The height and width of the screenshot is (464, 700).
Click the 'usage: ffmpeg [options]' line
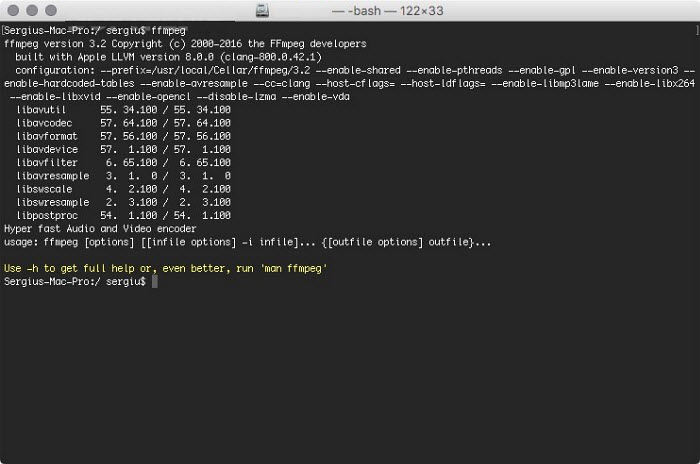pos(247,242)
